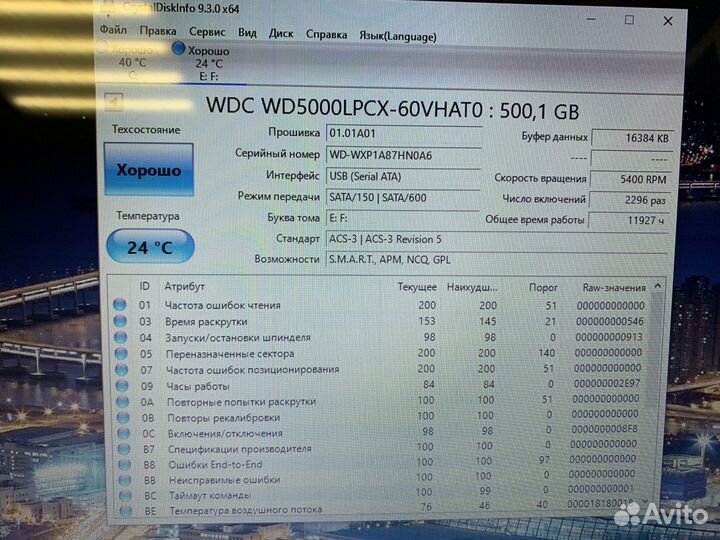Open the Справка menu
This screenshot has width=720, height=540.
tap(326, 34)
